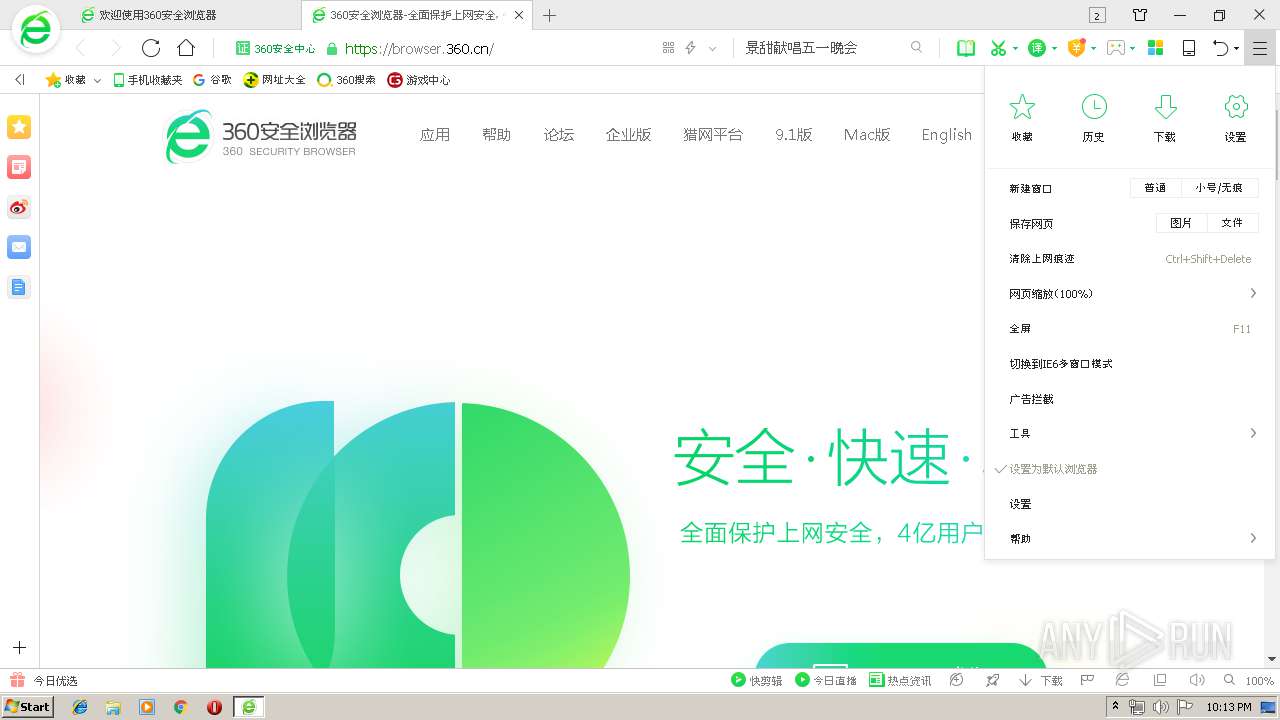Open 设置 gear icon in menu panel
Viewport: 1280px width, 720px height.
(x=1236, y=107)
